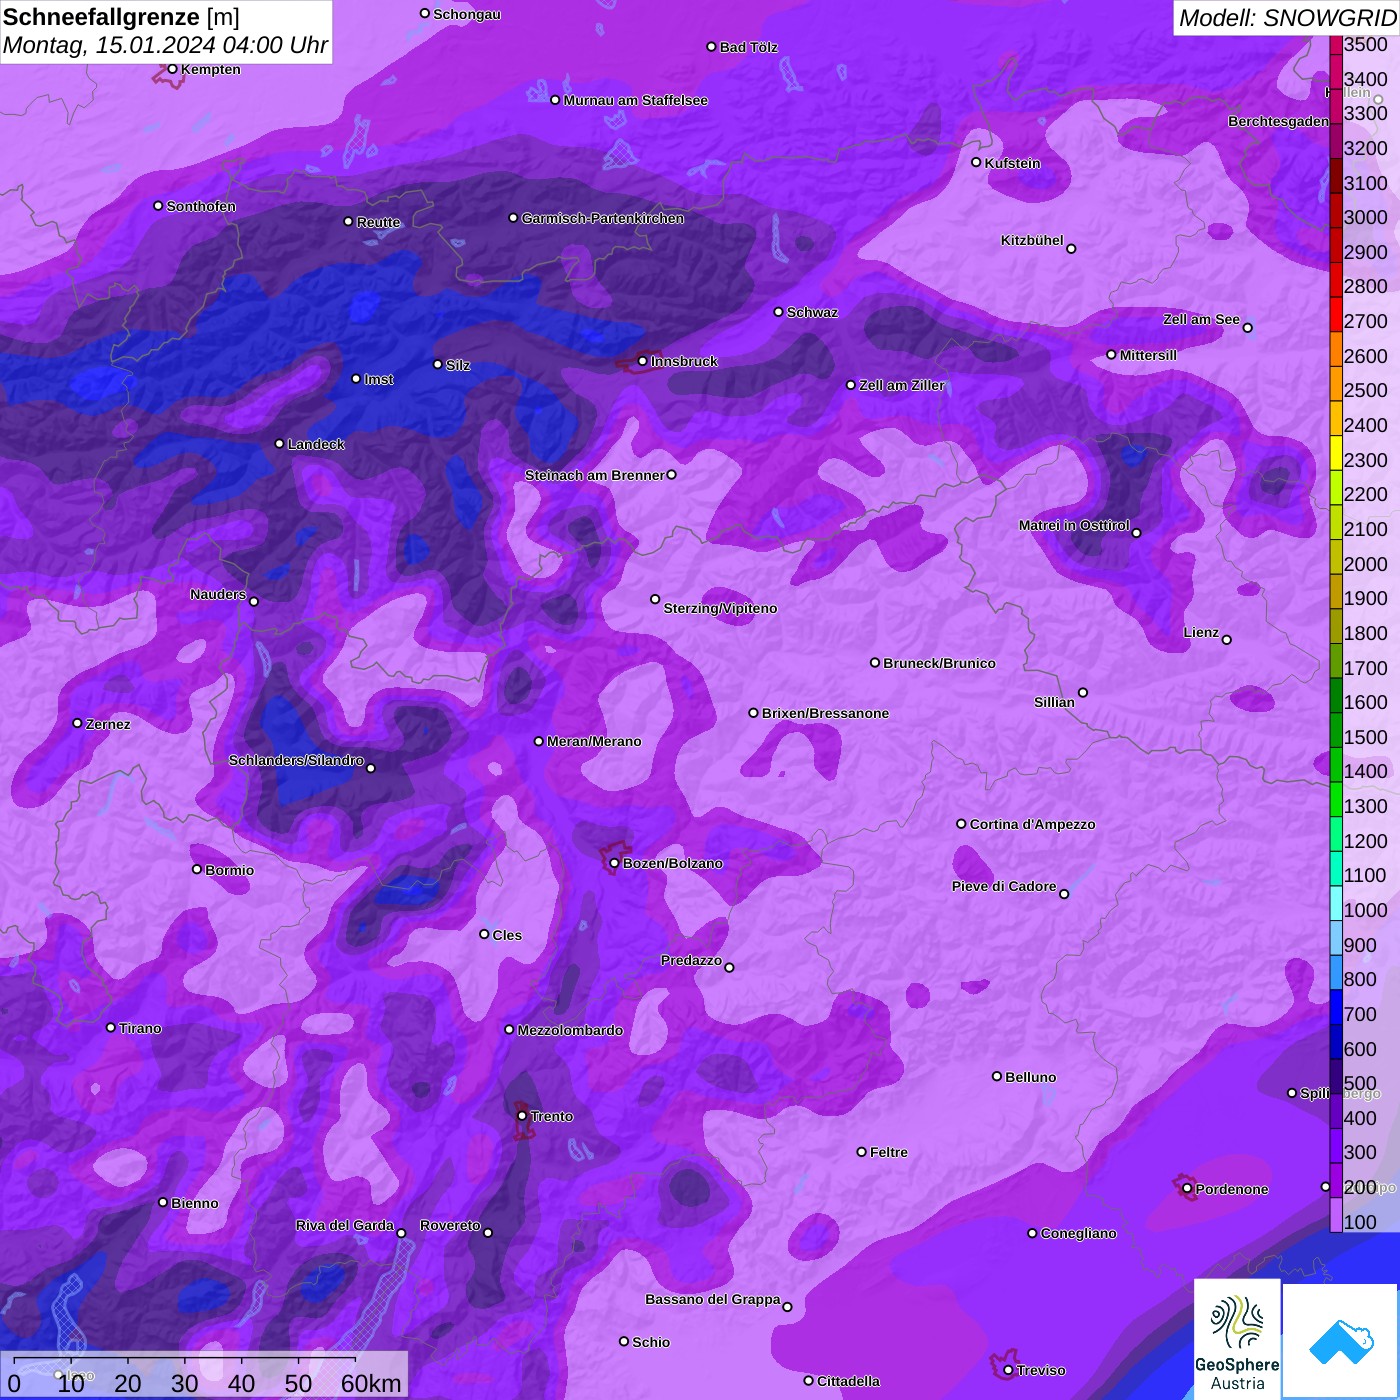Viewport: 1400px width, 1400px height.
Task: Click the Bormio location dot
Action: [197, 869]
